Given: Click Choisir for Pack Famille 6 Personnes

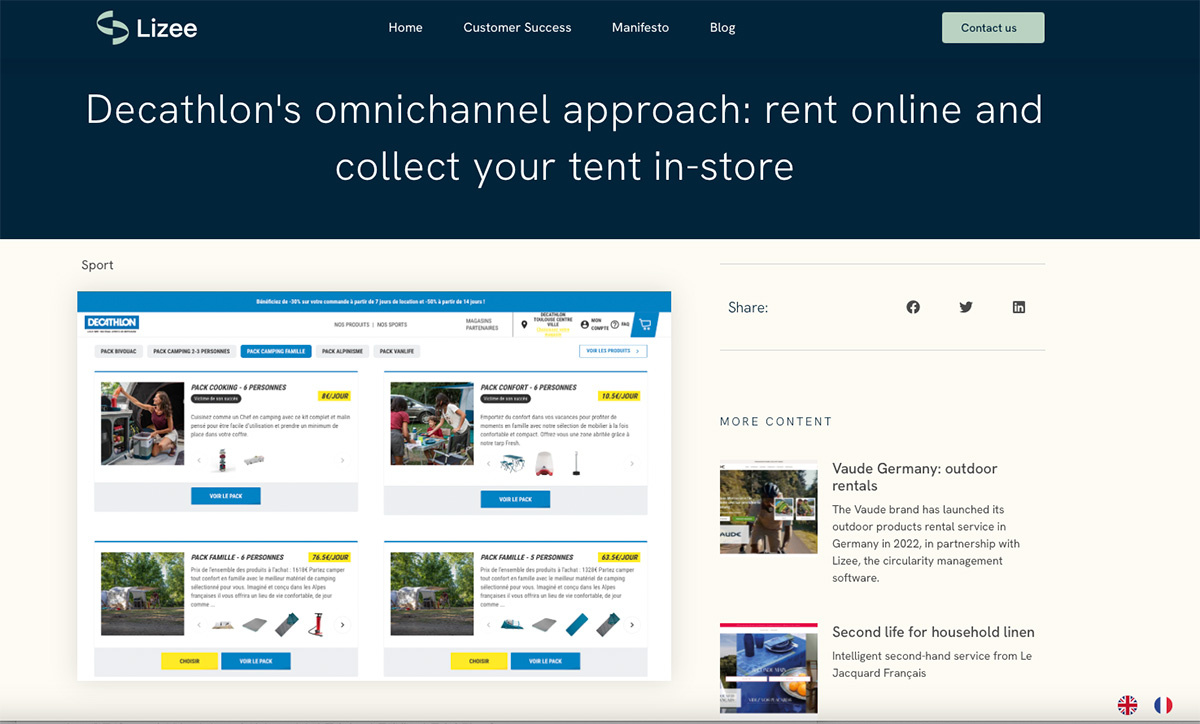Looking at the screenshot, I should click(190, 661).
